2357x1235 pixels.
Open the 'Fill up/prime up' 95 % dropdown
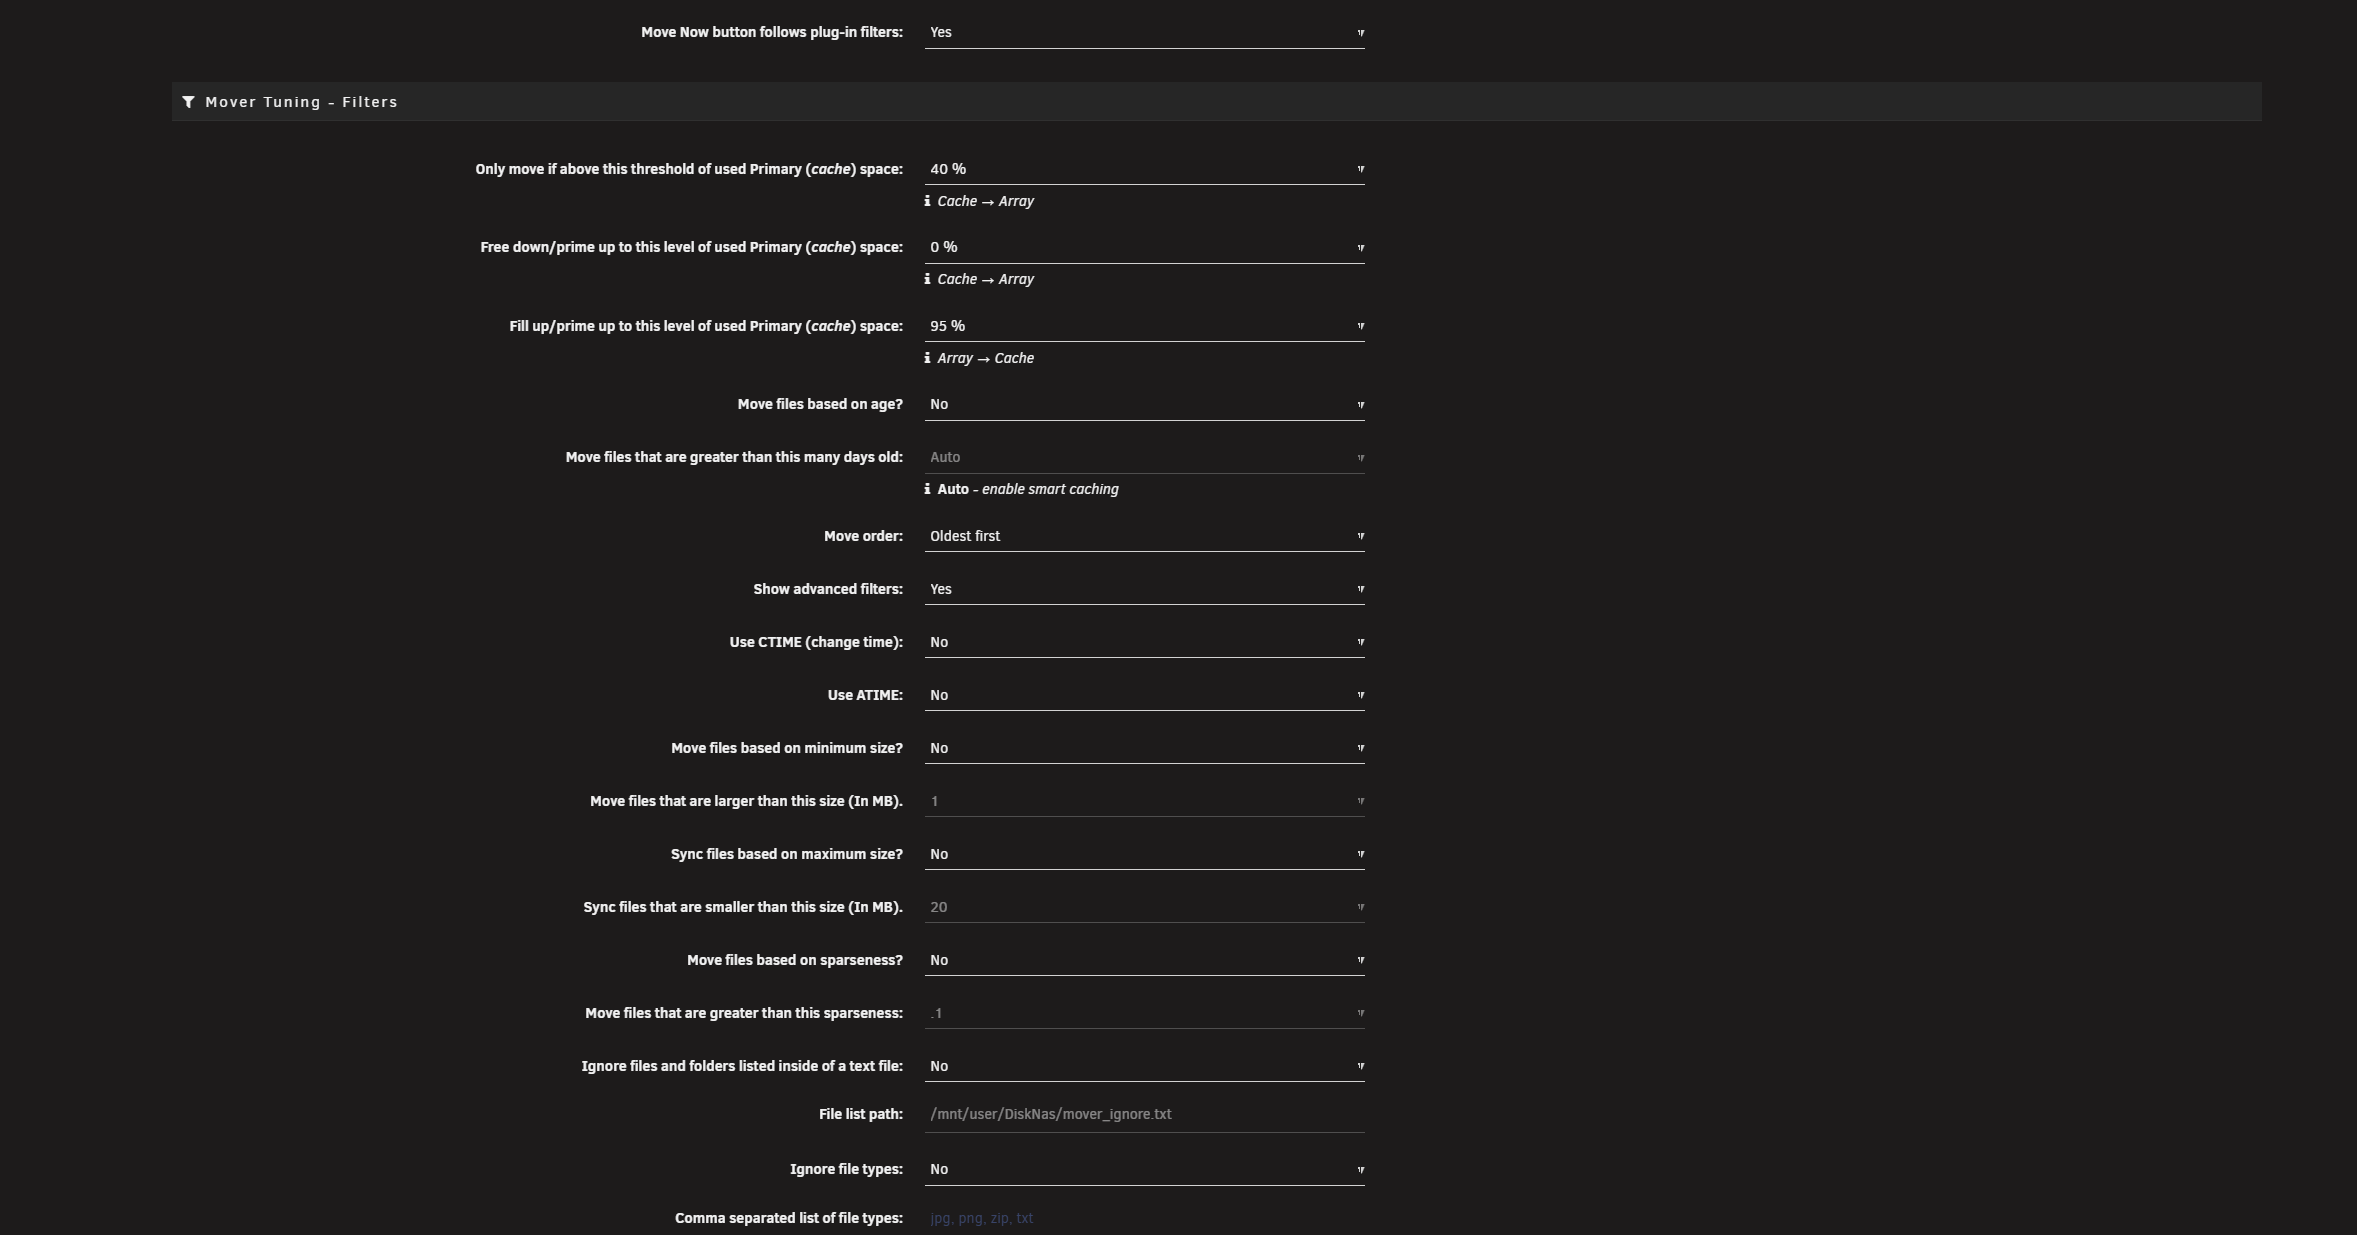1144,326
